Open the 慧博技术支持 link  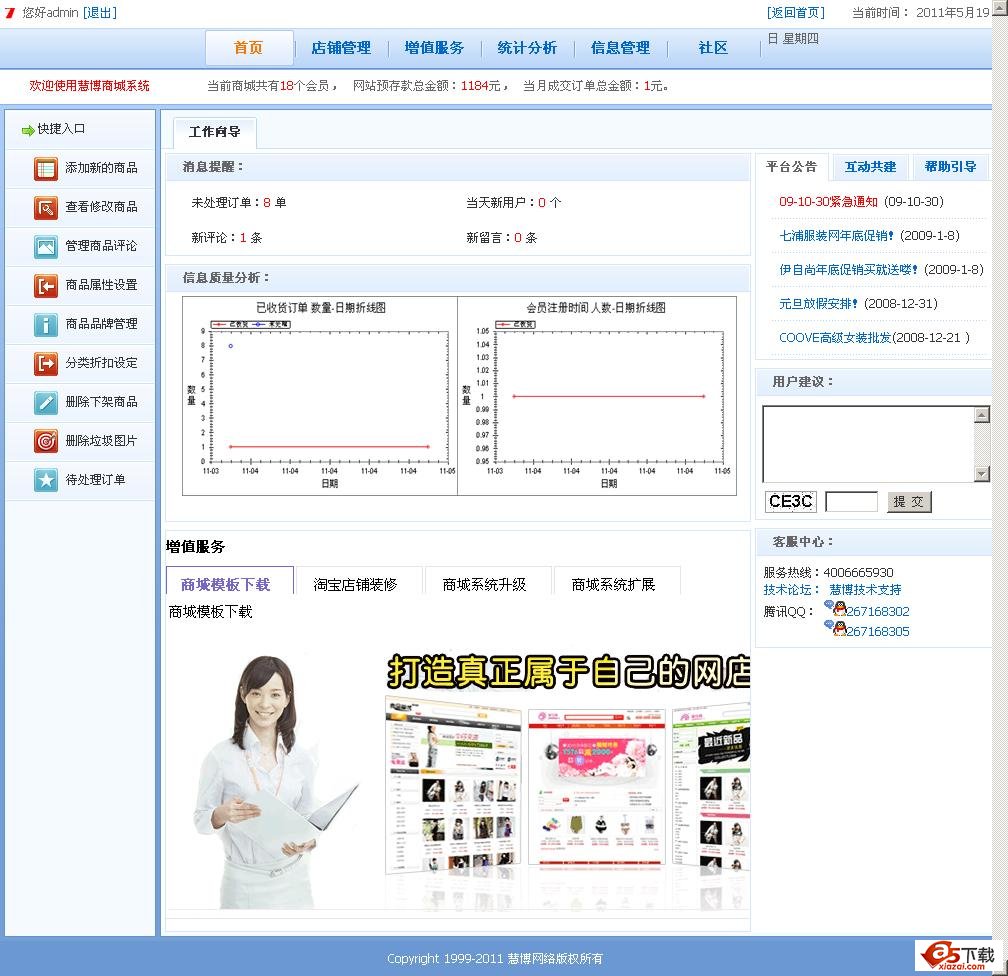pyautogui.click(x=865, y=590)
